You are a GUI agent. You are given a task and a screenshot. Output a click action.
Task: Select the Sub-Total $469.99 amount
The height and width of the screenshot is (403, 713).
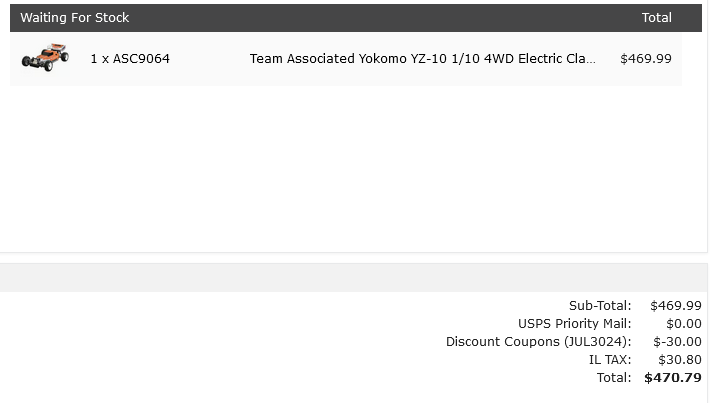(x=676, y=305)
